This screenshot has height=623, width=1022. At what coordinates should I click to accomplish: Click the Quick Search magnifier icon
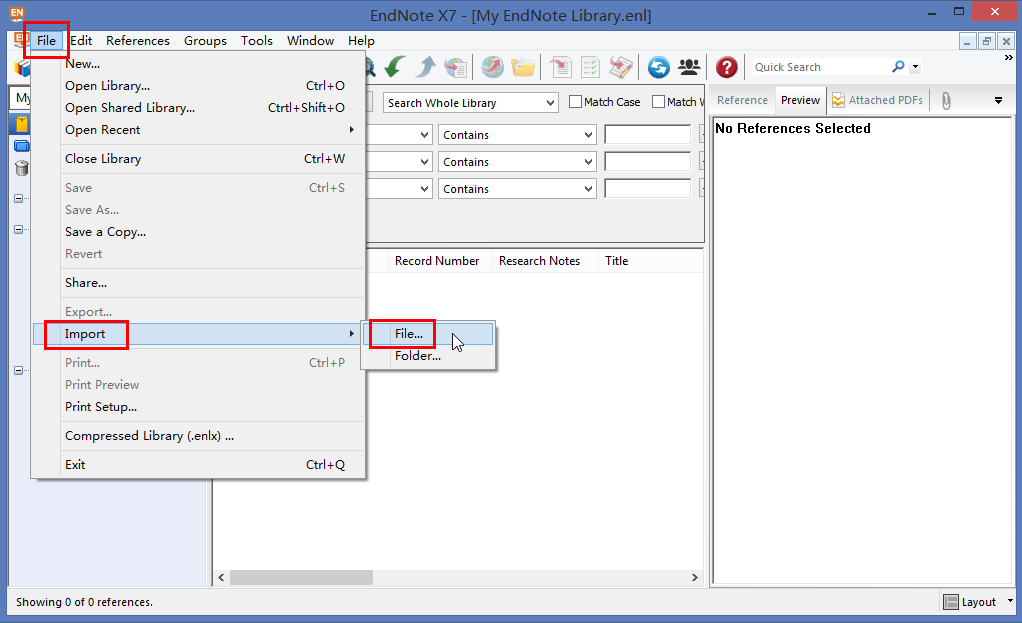point(898,66)
